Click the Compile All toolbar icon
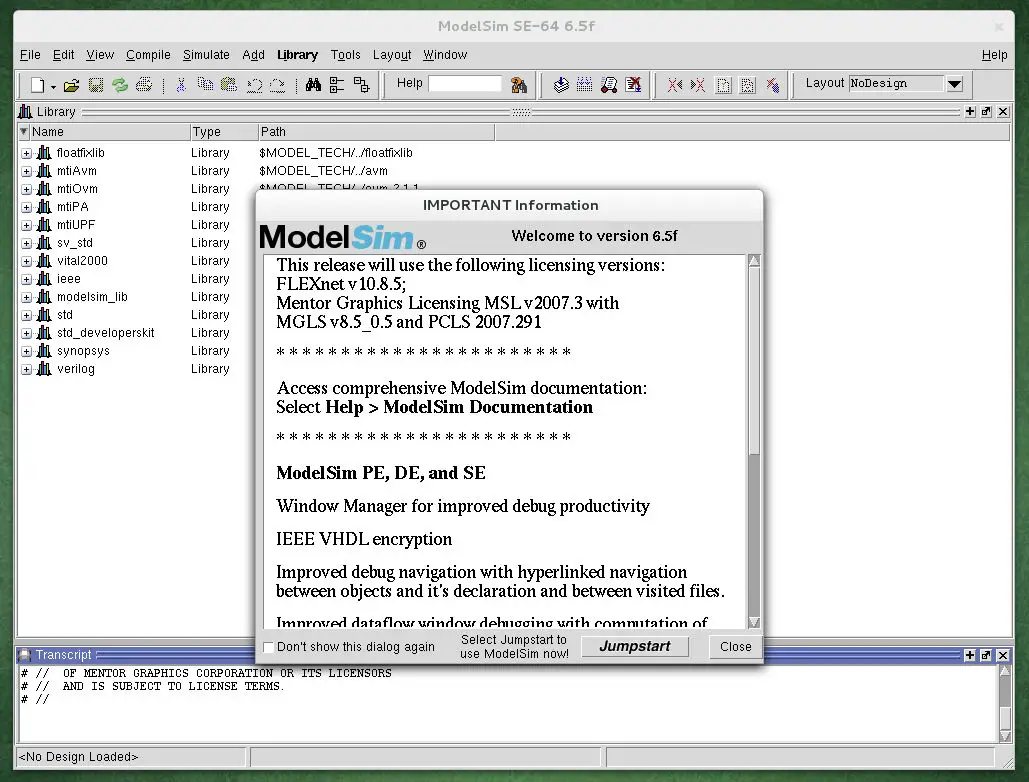This screenshot has width=1029, height=782. [584, 85]
